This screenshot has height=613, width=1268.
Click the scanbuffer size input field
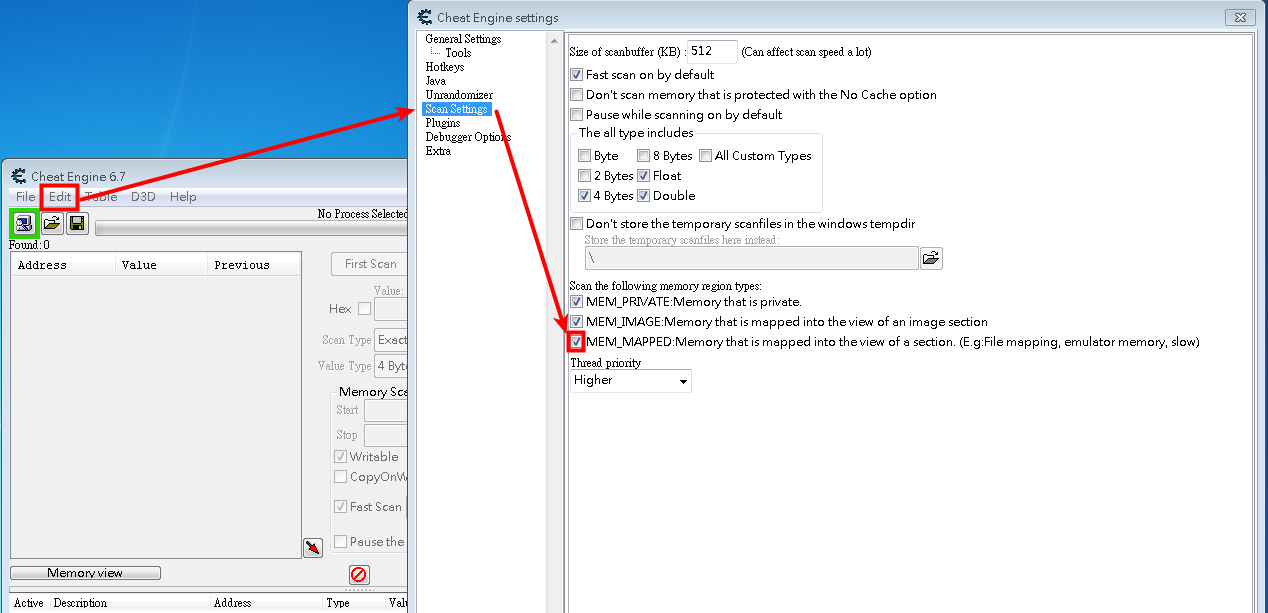(x=712, y=51)
